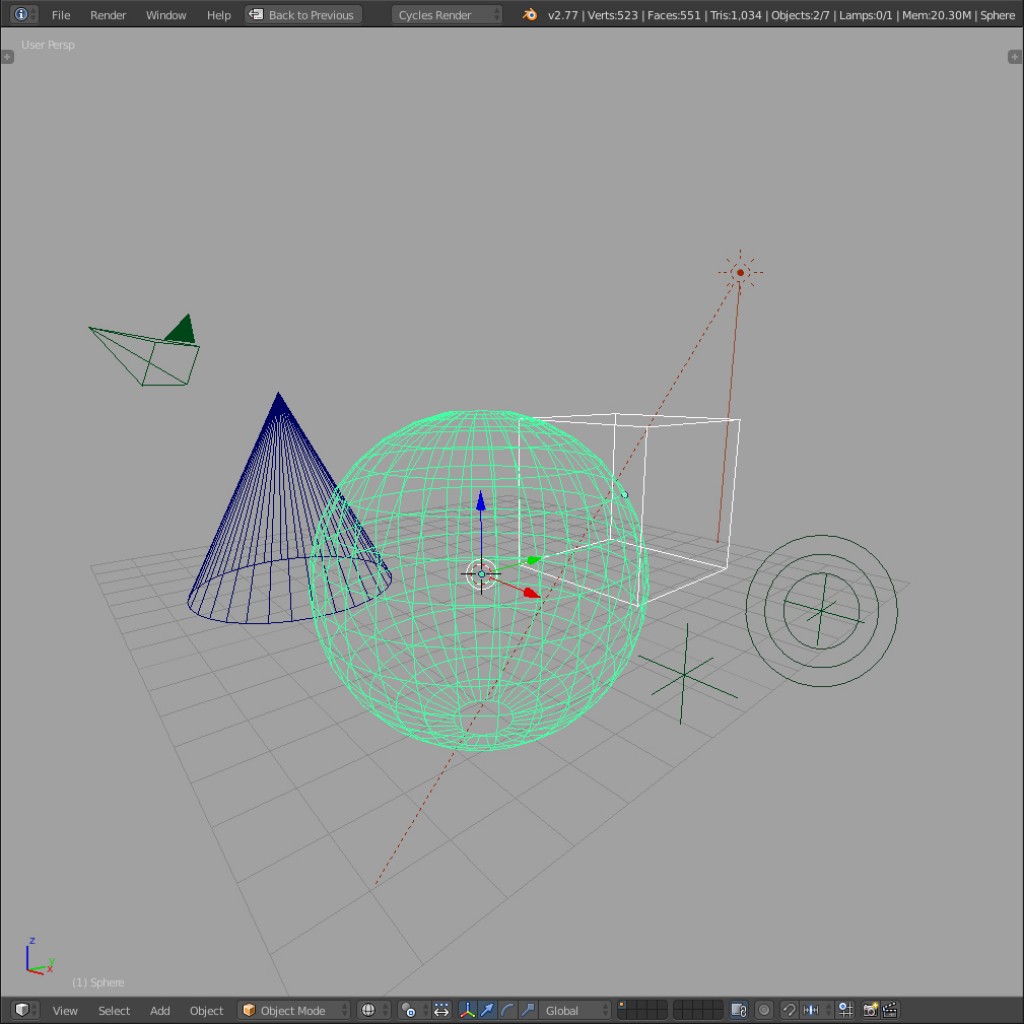Image resolution: width=1024 pixels, height=1024 pixels.
Task: Click the OpenGL render camera icon
Action: pyautogui.click(x=871, y=1011)
